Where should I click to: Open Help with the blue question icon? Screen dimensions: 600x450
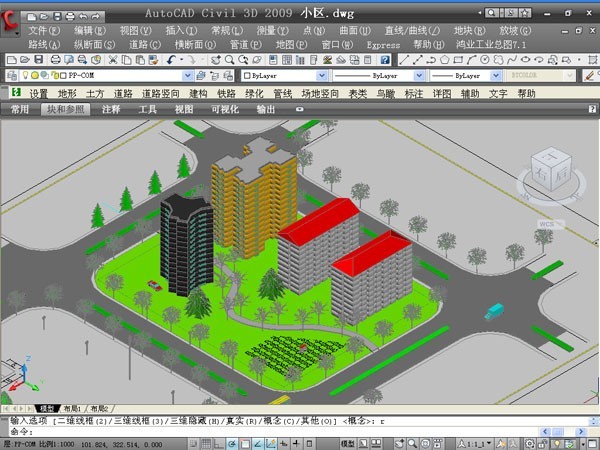385,60
